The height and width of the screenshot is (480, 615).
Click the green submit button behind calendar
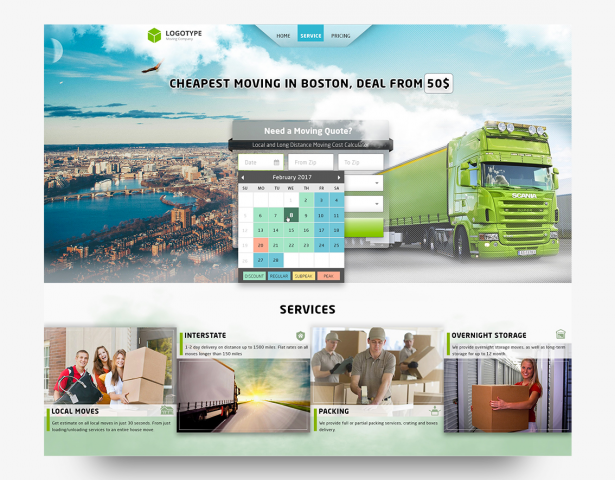pyautogui.click(x=364, y=227)
